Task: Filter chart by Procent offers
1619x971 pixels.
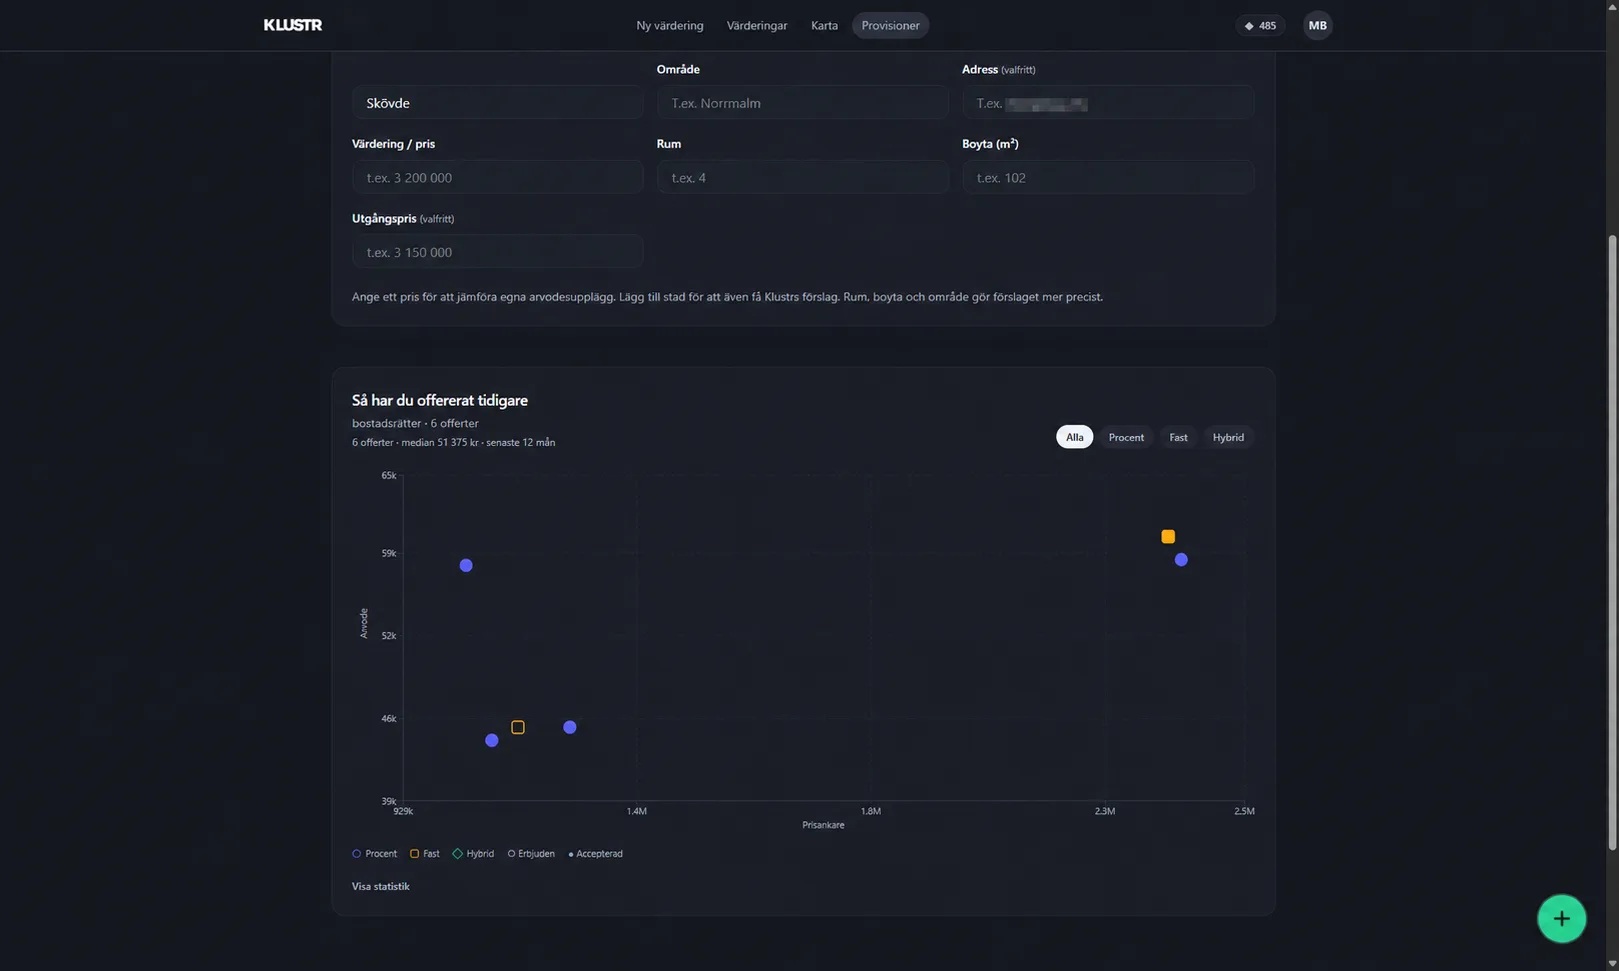Action: point(1126,437)
